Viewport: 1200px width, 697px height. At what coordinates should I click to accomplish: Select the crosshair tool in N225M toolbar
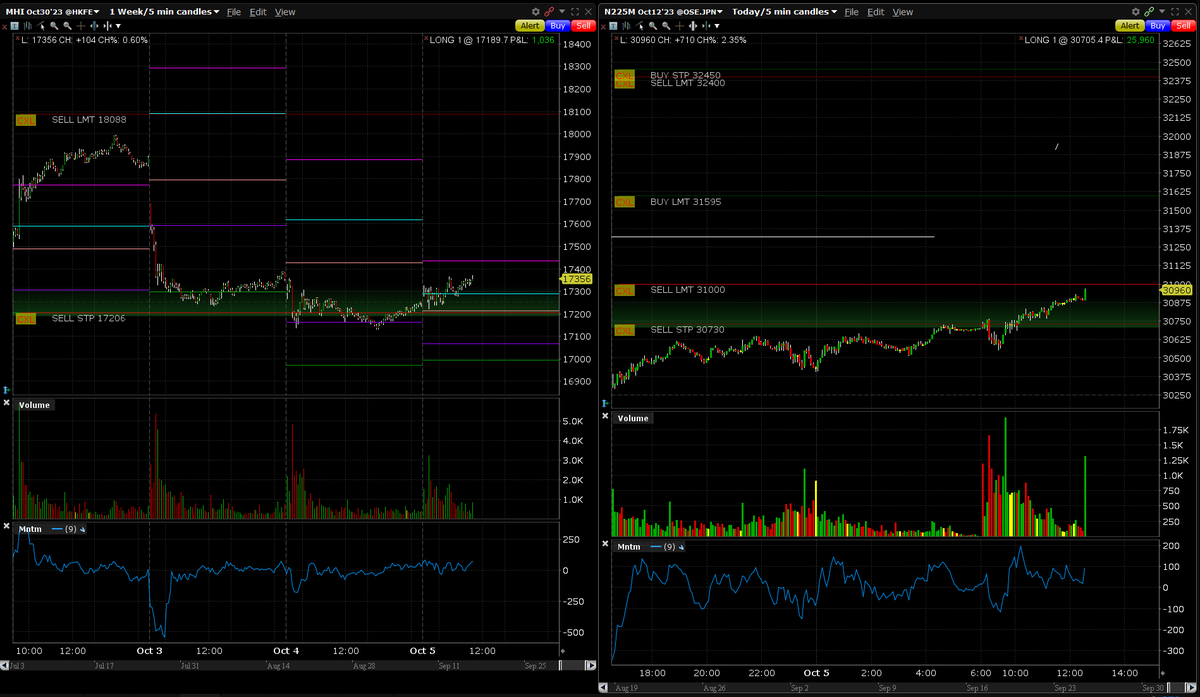pos(679,25)
